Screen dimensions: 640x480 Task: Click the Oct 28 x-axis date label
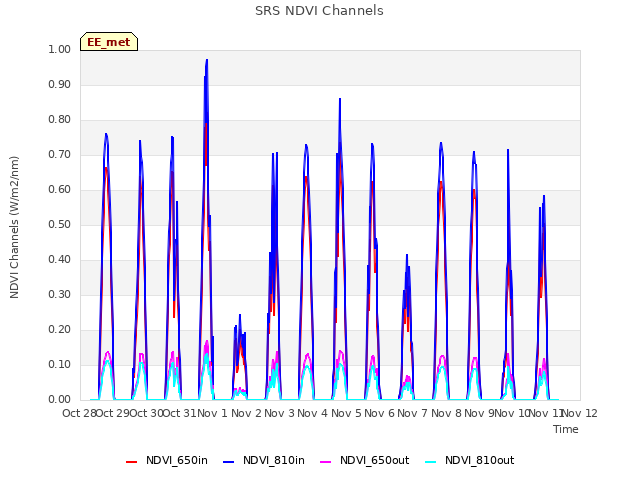pos(79,413)
